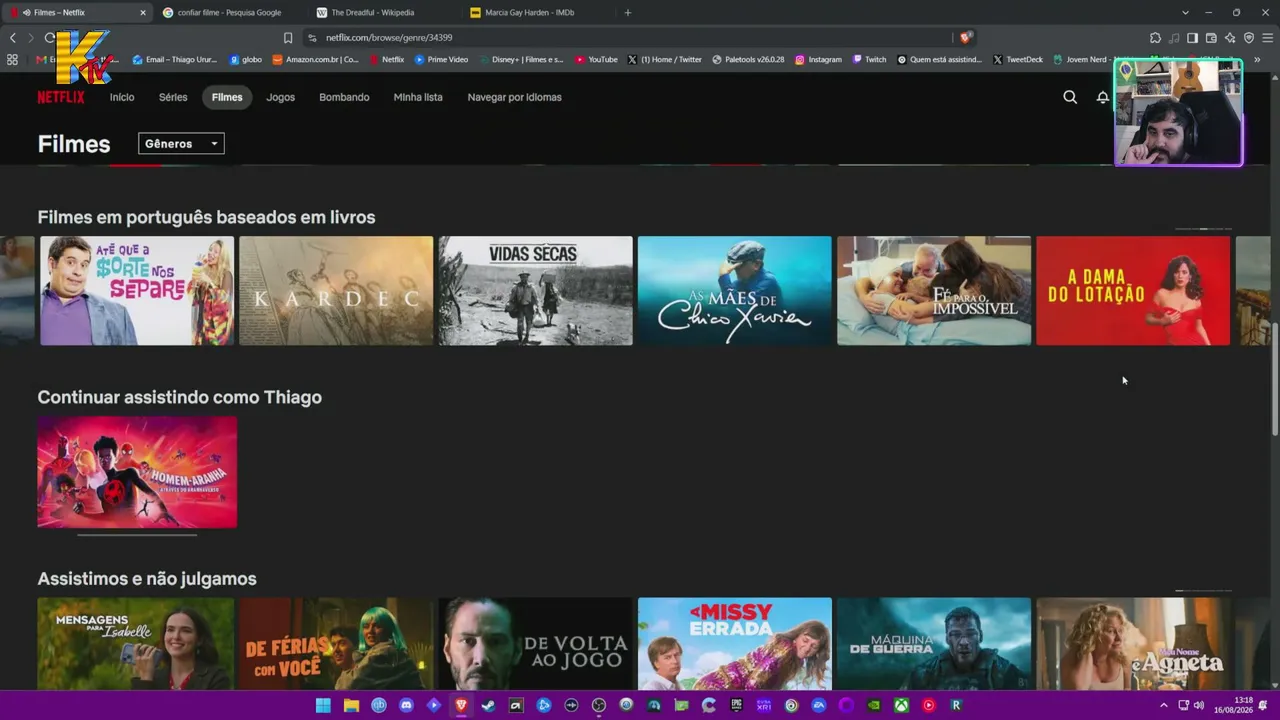Viewport: 1280px width, 720px height.
Task: Open Discord from taskbar
Action: click(406, 705)
